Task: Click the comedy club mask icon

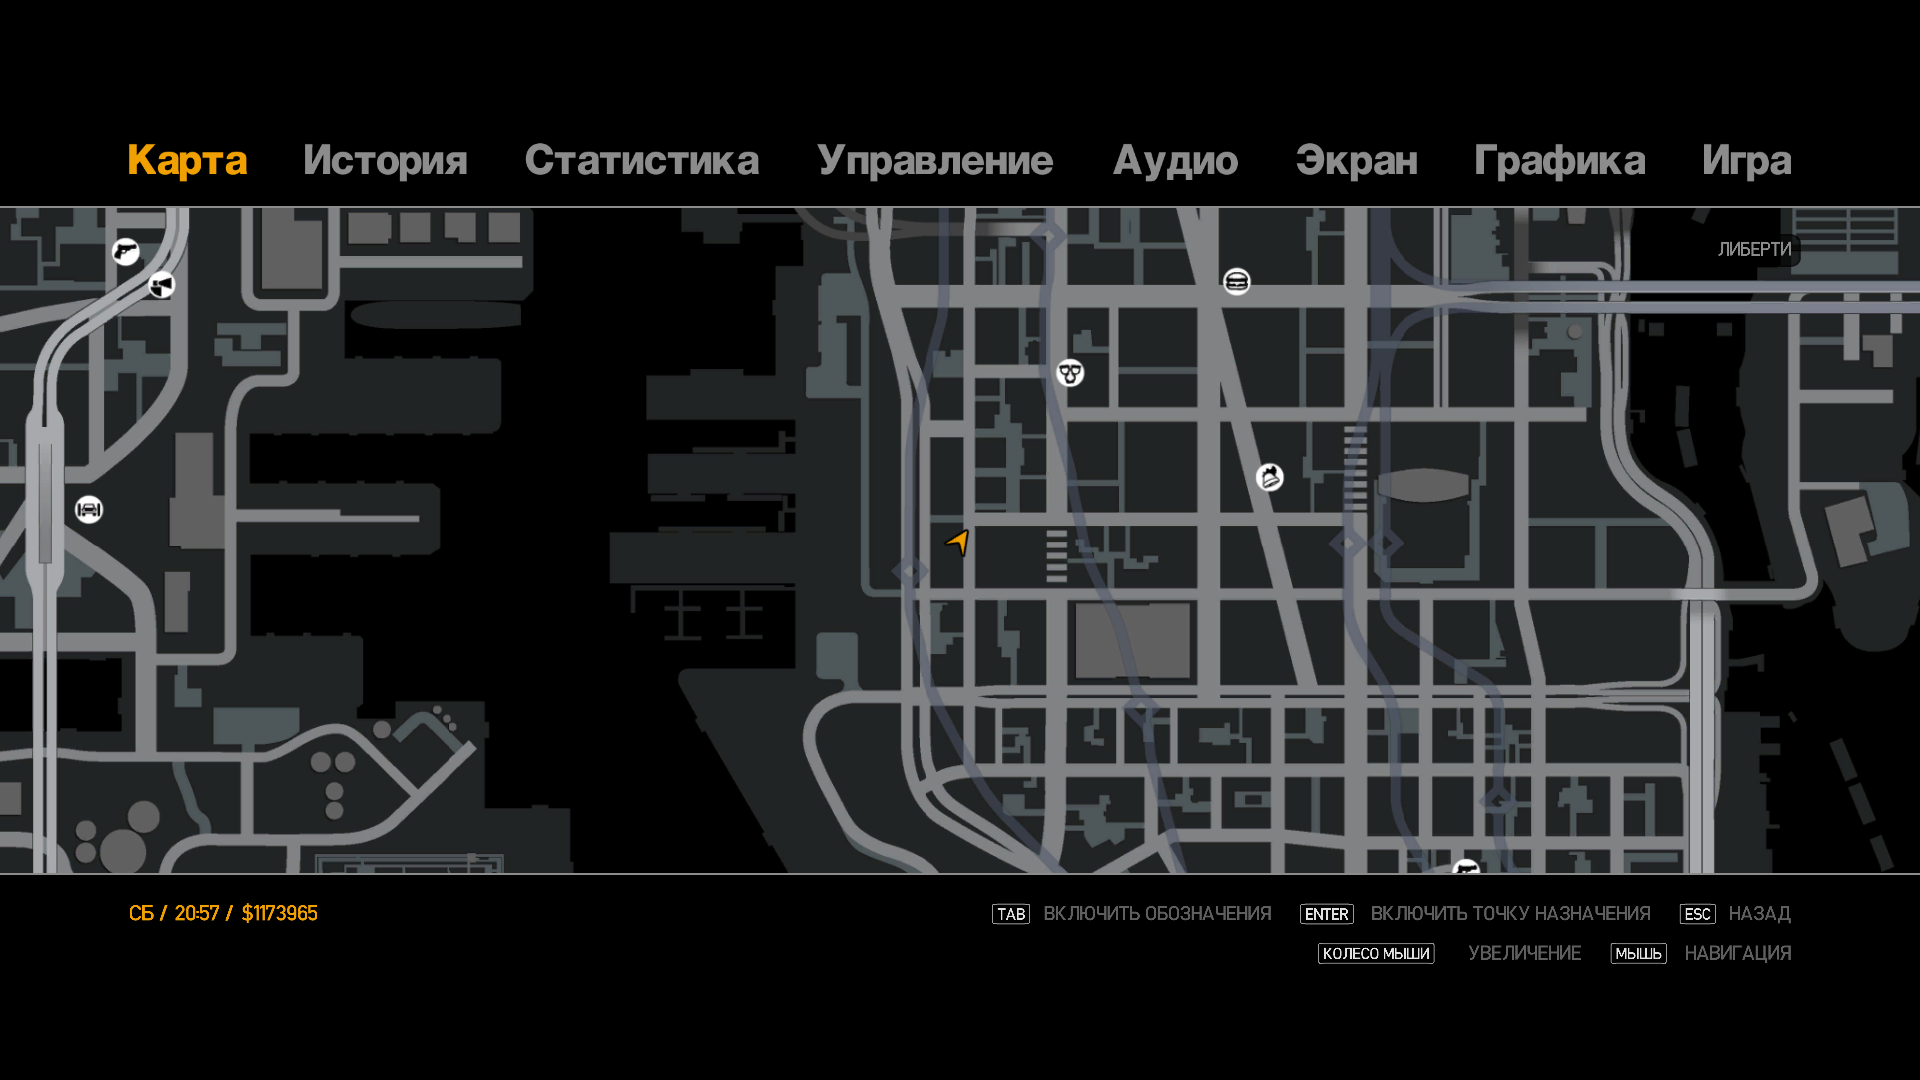Action: [1070, 373]
